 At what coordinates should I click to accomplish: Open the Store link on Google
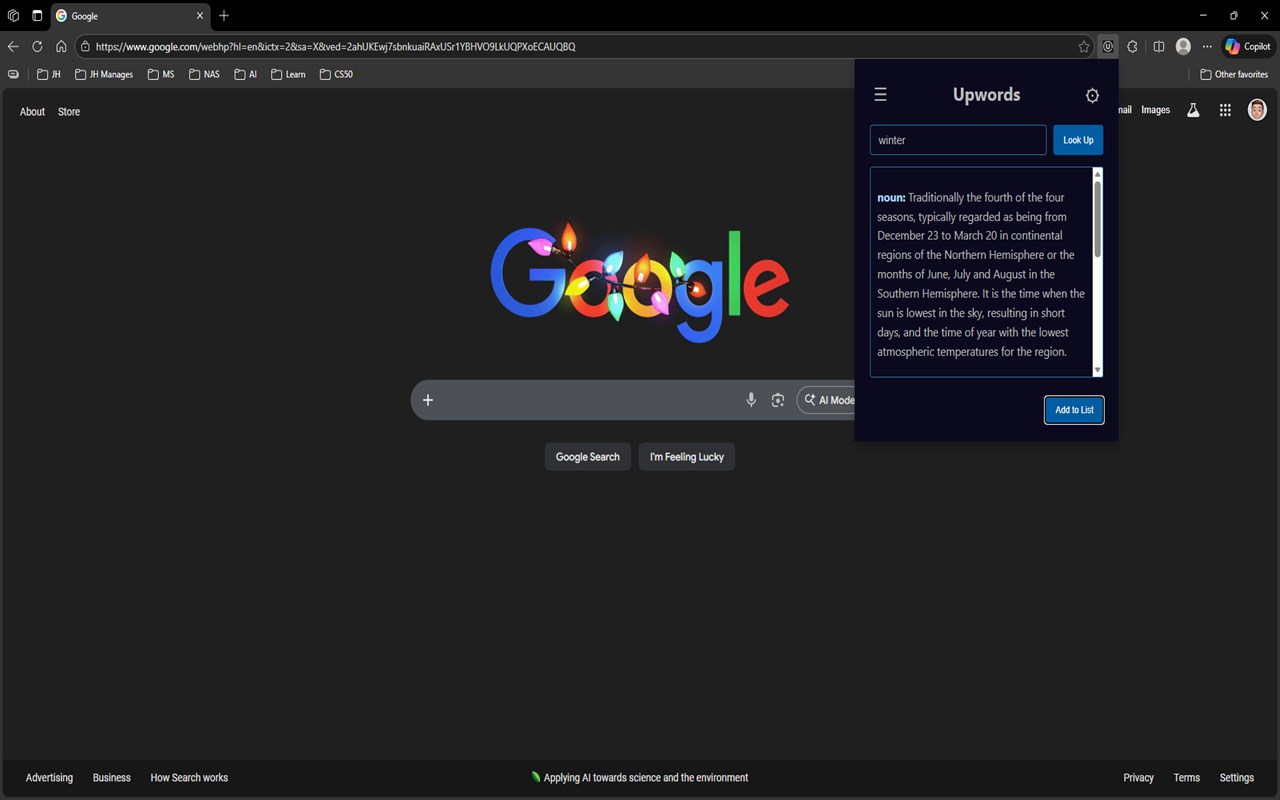(69, 111)
